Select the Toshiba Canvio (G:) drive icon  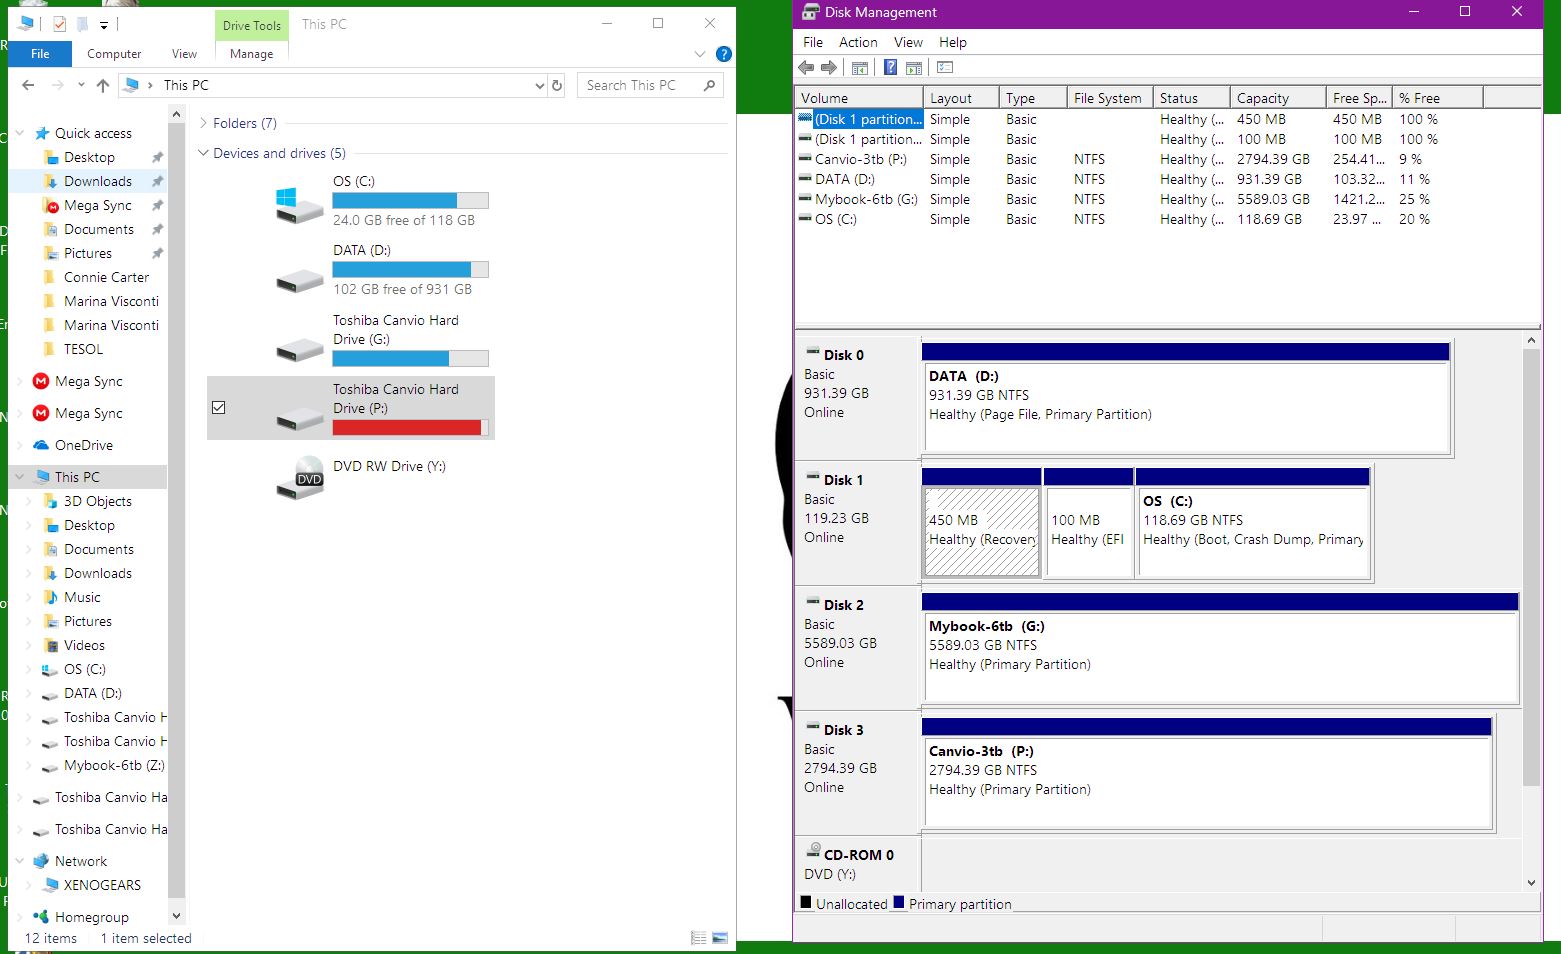(x=299, y=349)
